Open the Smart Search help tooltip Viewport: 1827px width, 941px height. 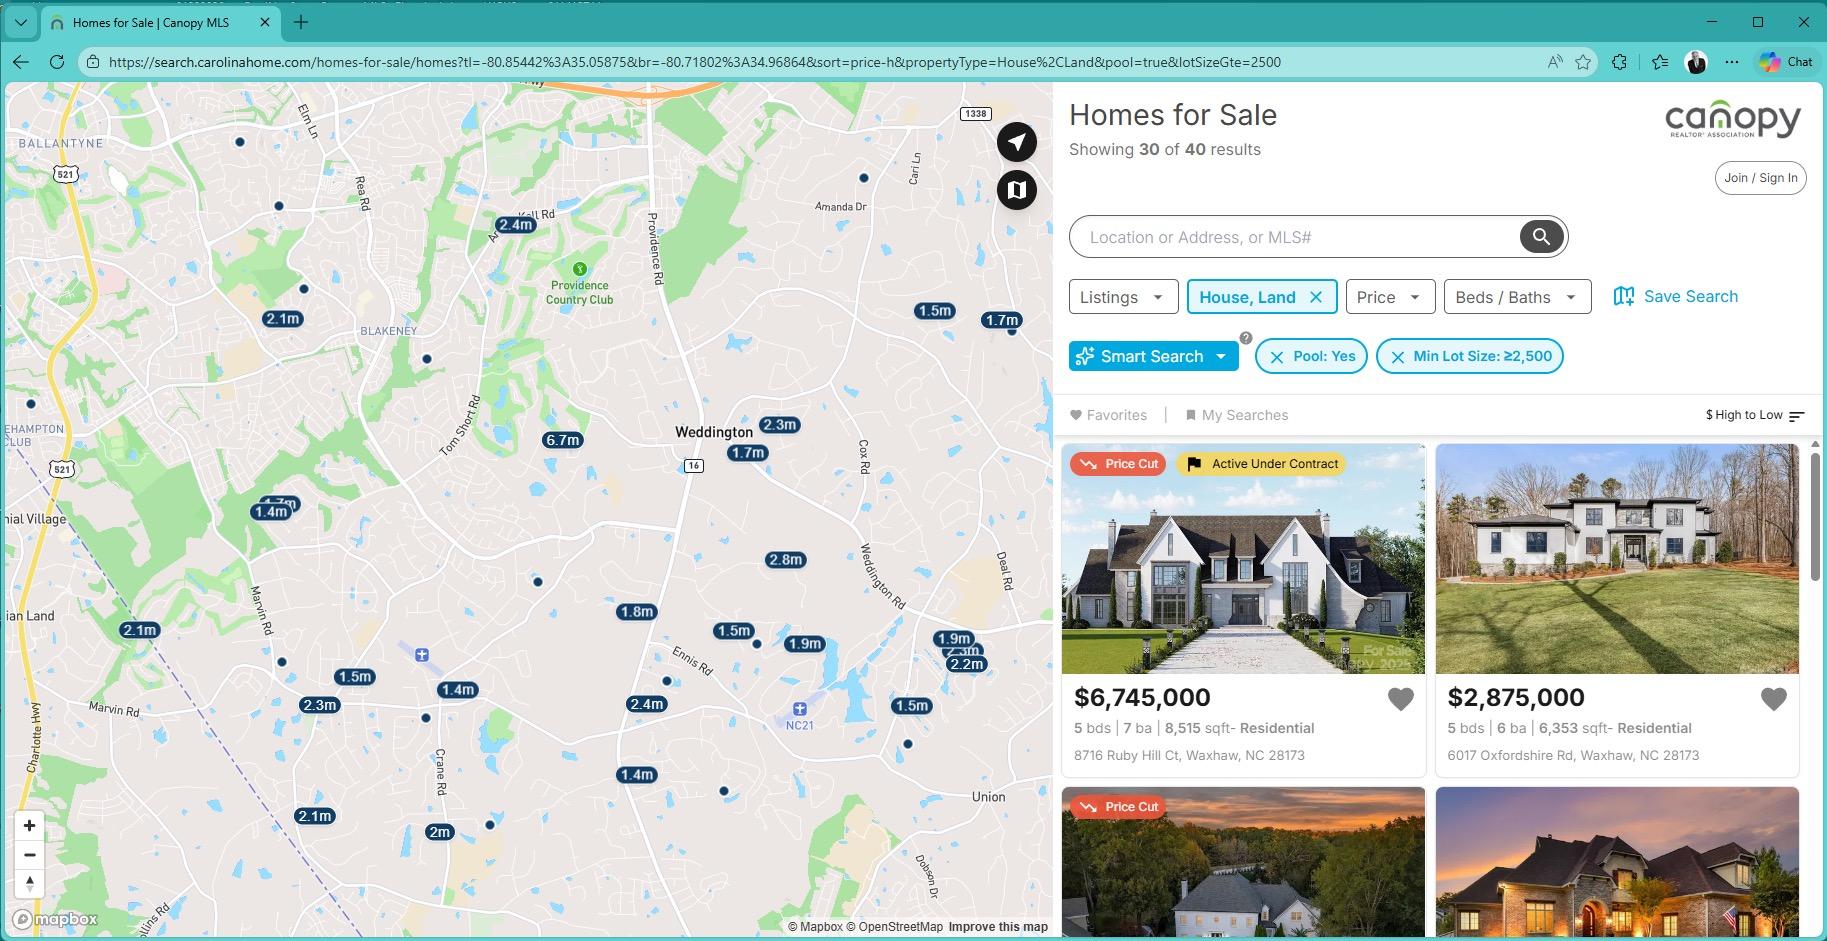point(1246,338)
